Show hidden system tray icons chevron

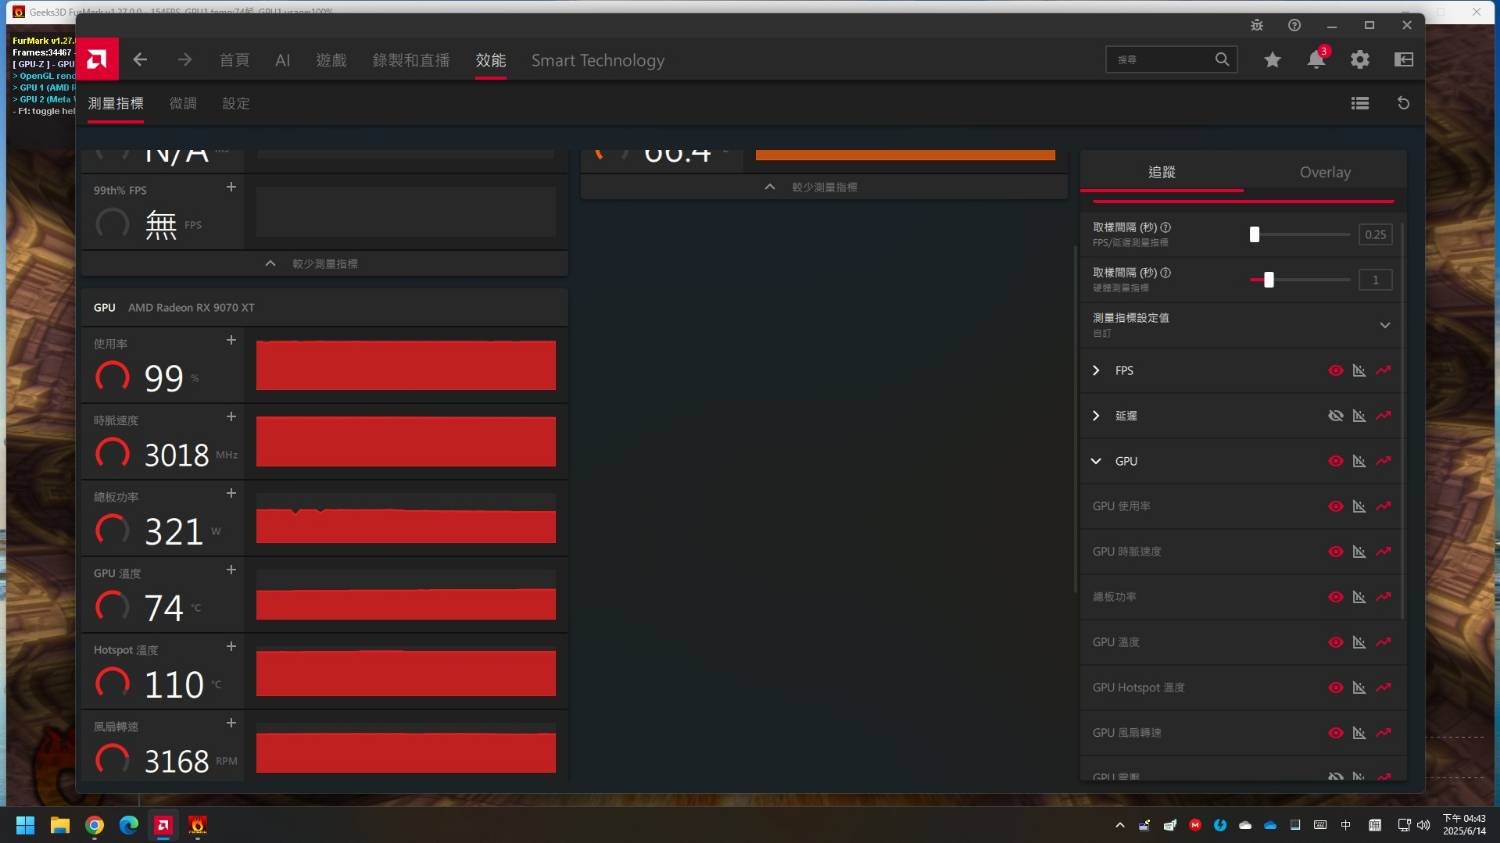coord(1120,825)
